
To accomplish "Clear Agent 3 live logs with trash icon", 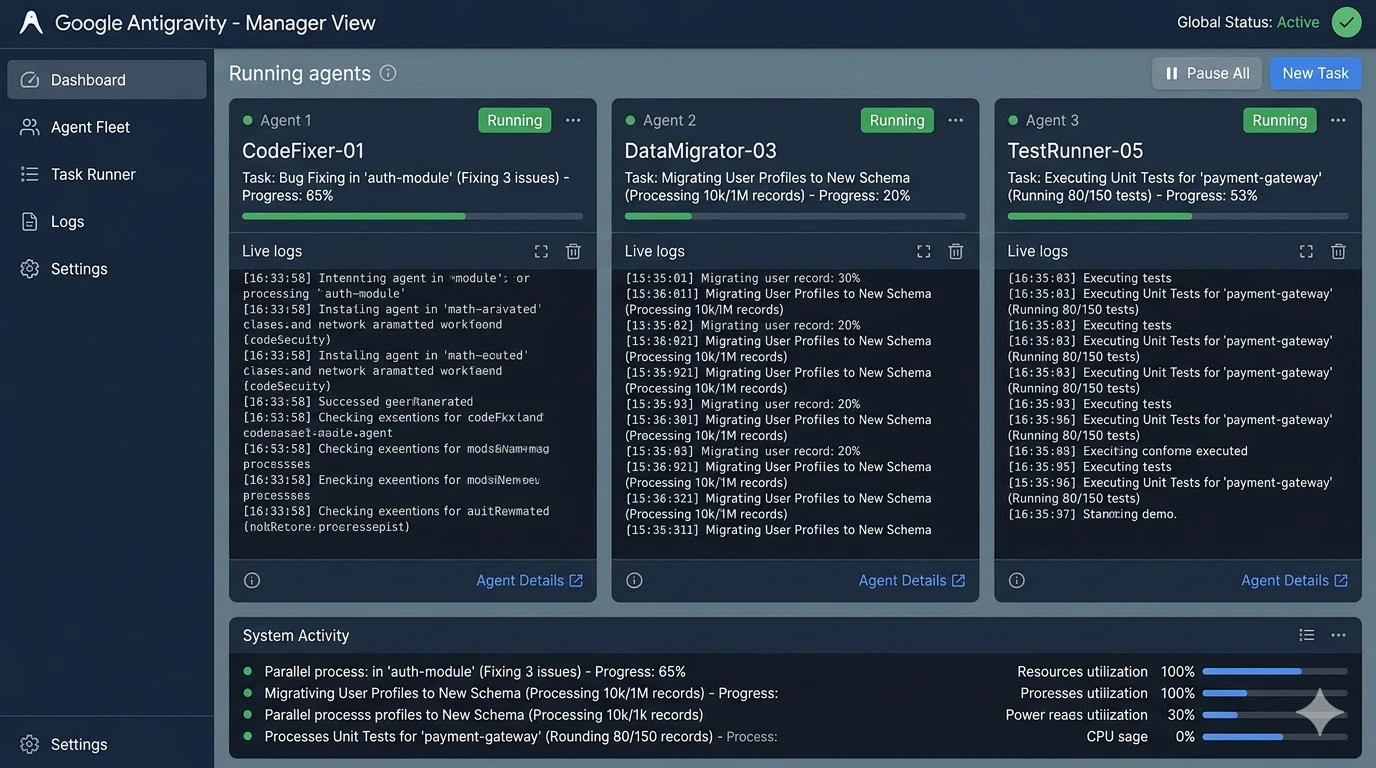I will click(x=1338, y=251).
